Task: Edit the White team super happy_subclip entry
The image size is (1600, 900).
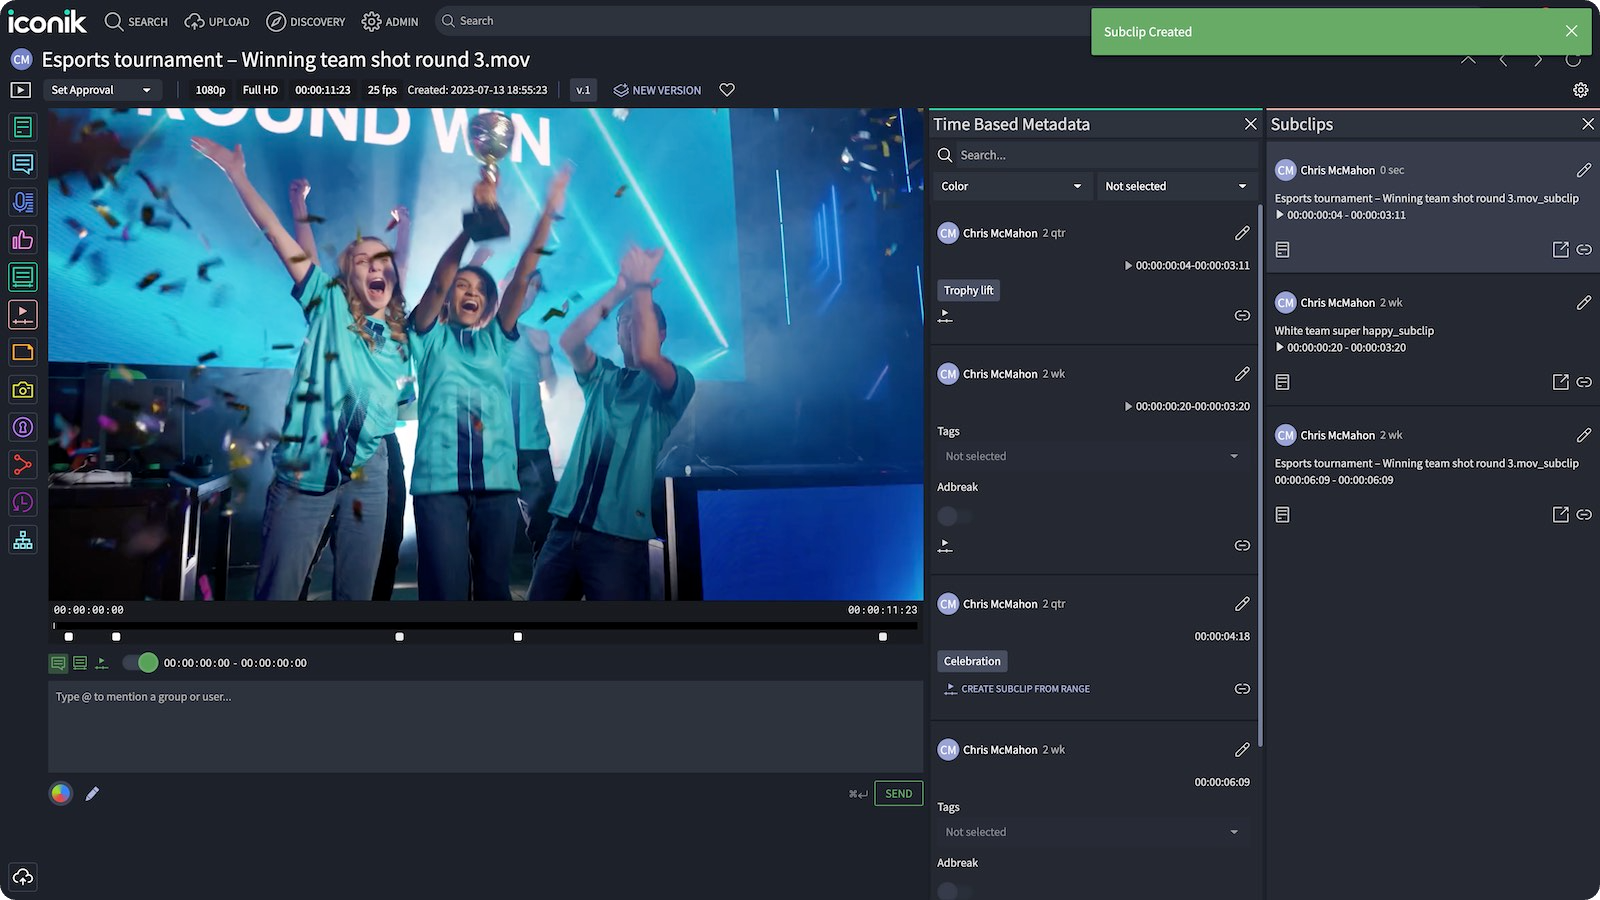Action: pos(1584,302)
